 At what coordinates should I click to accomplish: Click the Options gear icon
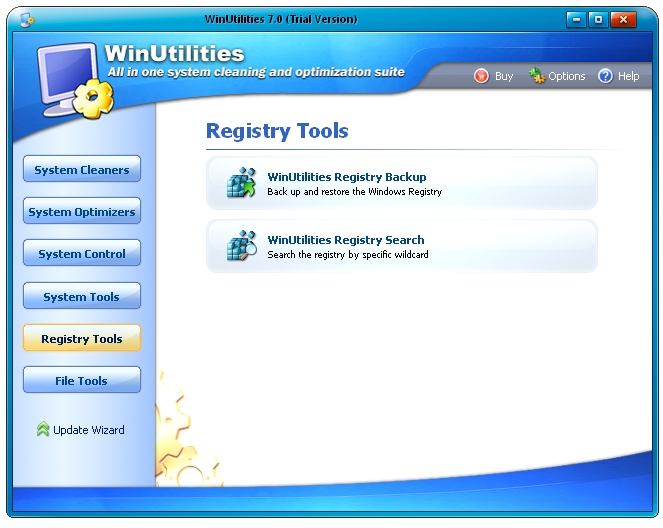pyautogui.click(x=537, y=76)
